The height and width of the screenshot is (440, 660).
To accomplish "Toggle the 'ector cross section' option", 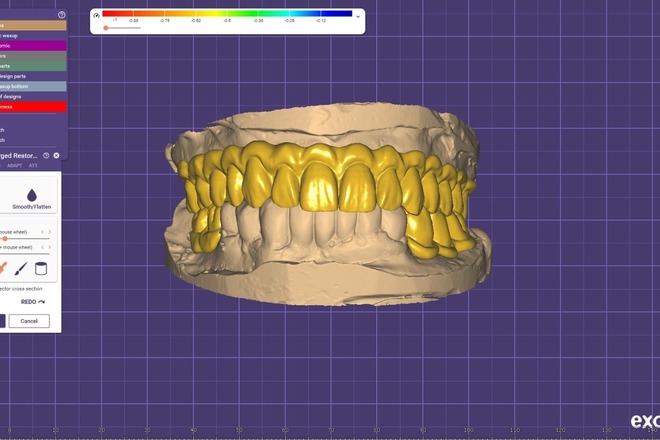I will (21, 289).
